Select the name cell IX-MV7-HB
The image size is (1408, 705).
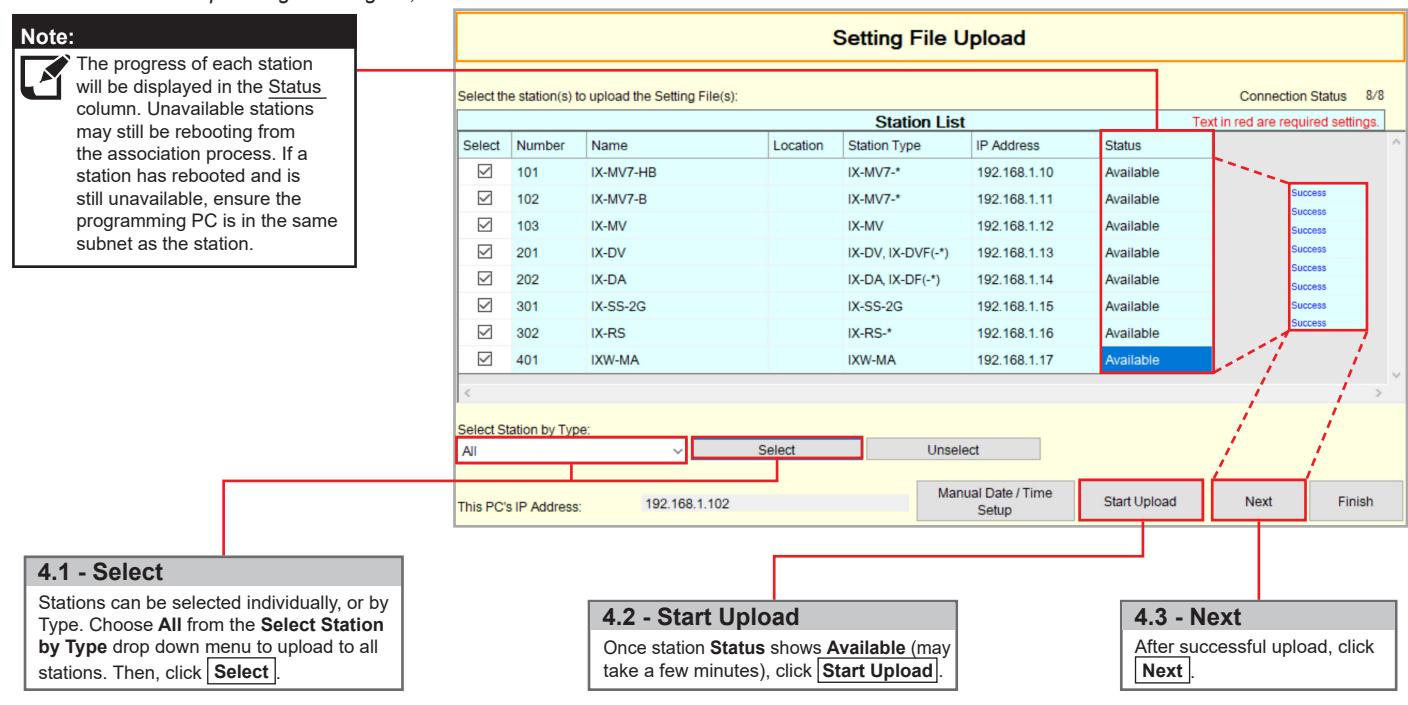[676, 172]
